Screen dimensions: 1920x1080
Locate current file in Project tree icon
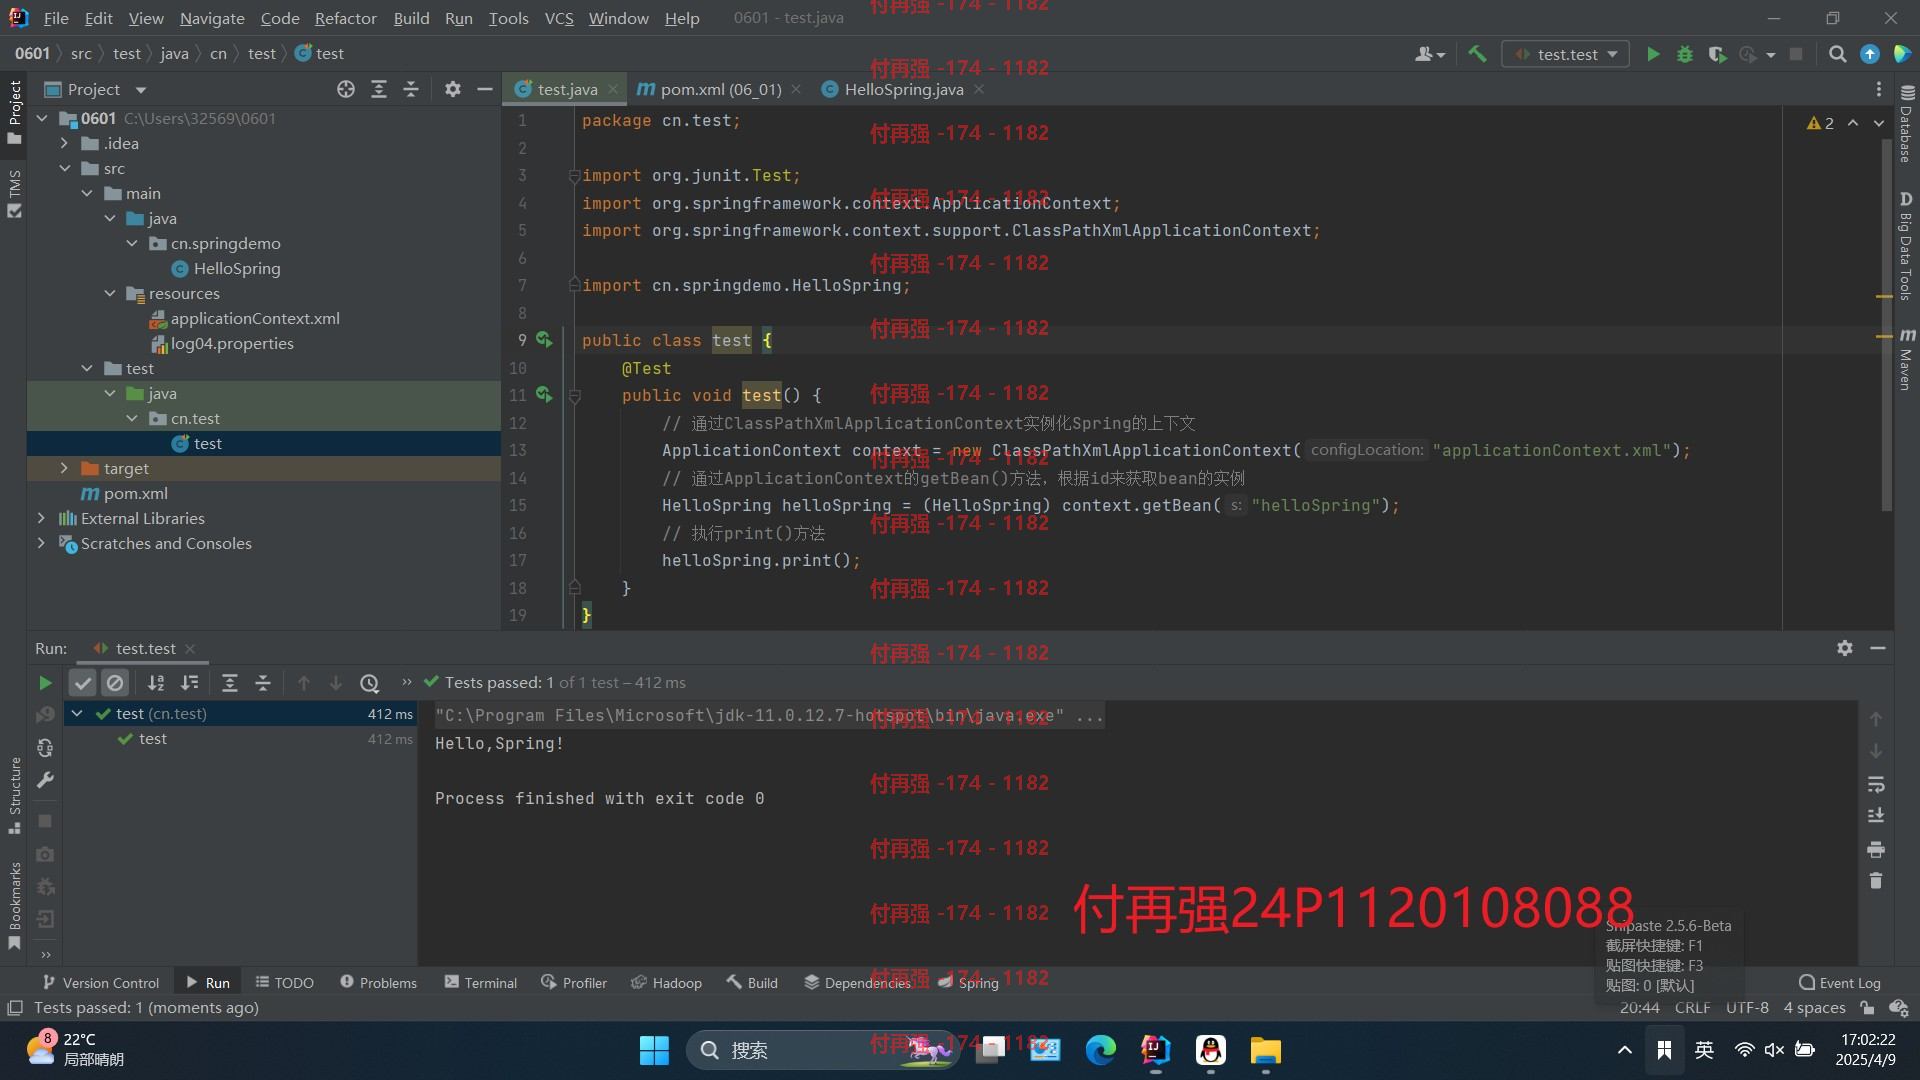(346, 89)
